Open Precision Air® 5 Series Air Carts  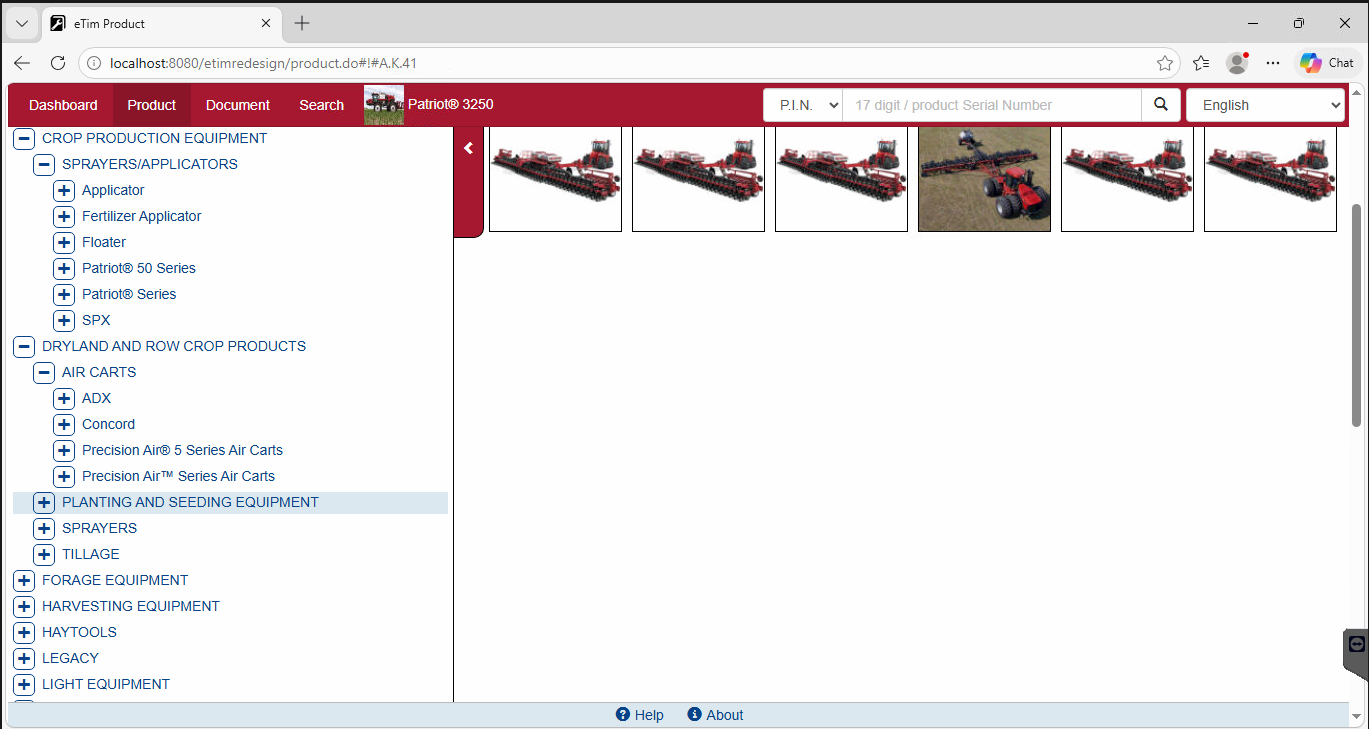(182, 450)
